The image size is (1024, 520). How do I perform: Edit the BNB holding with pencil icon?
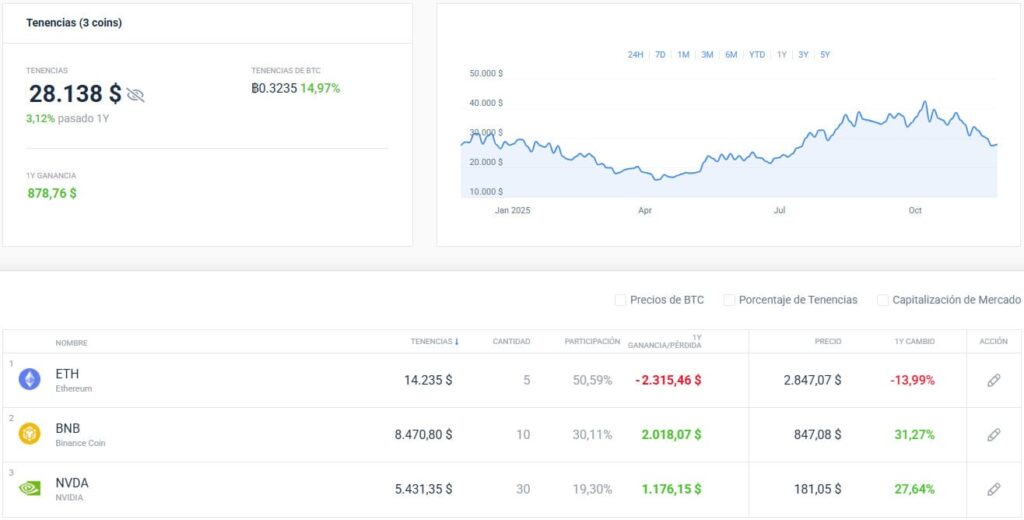point(993,434)
